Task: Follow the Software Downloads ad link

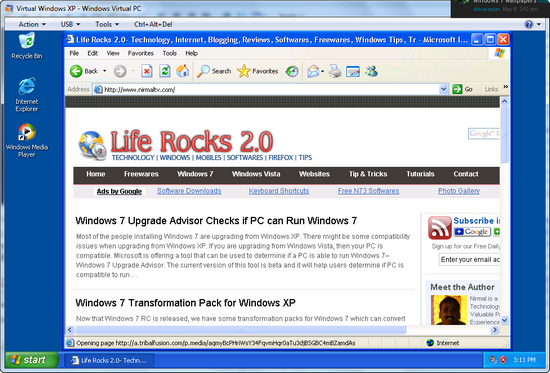Action: click(189, 191)
